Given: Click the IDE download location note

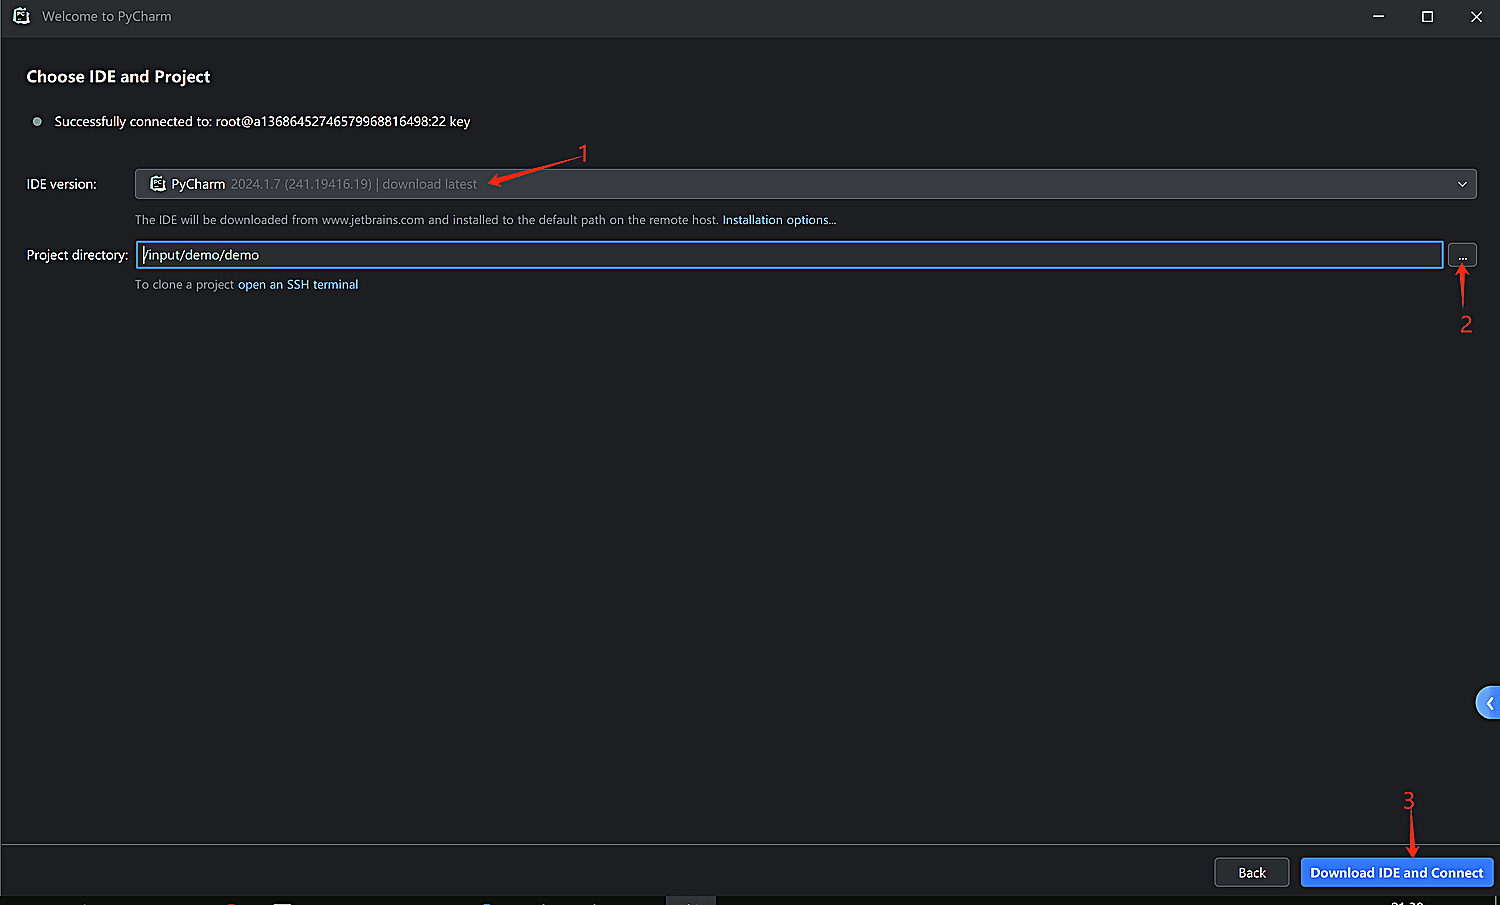Looking at the screenshot, I should click(427, 220).
